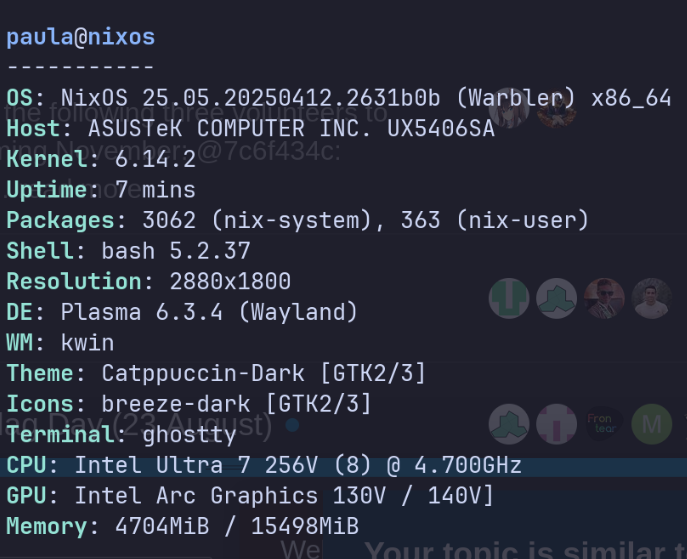Click the anime girl avatar in the top row

pyautogui.click(x=509, y=109)
